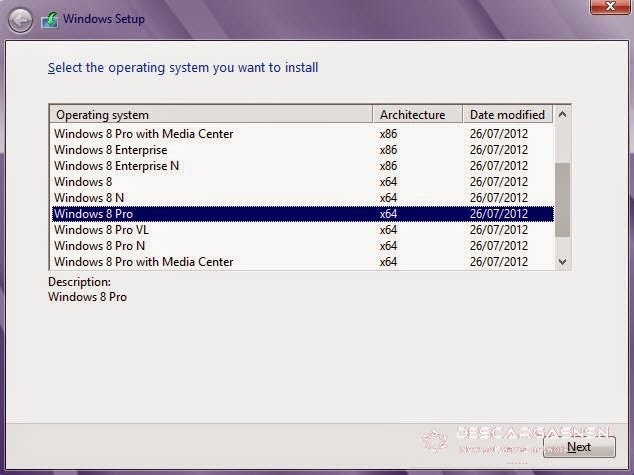This screenshot has width=634, height=475.
Task: Click the list scrollbar thumb
Action: [562, 200]
